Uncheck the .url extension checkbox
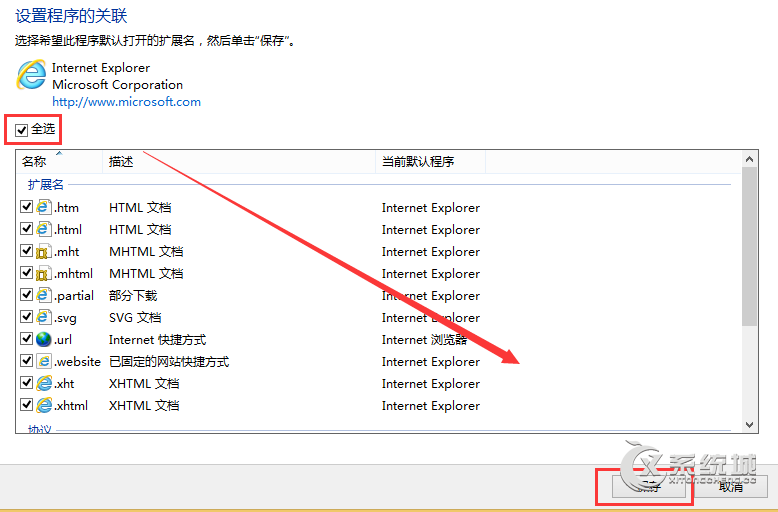 tap(26, 338)
